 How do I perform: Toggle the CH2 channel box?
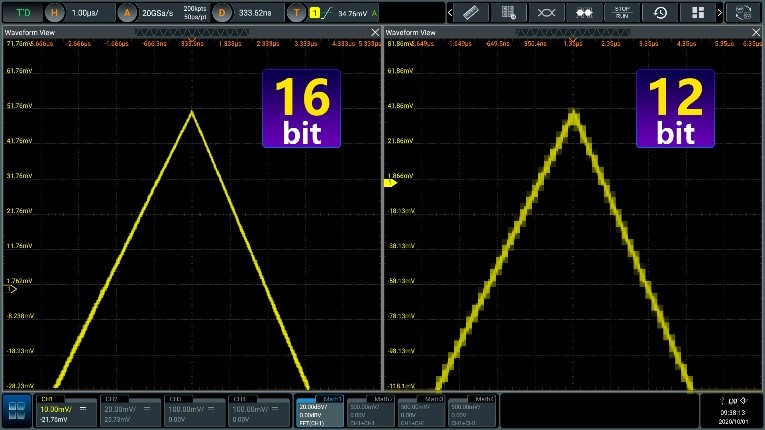(x=130, y=409)
